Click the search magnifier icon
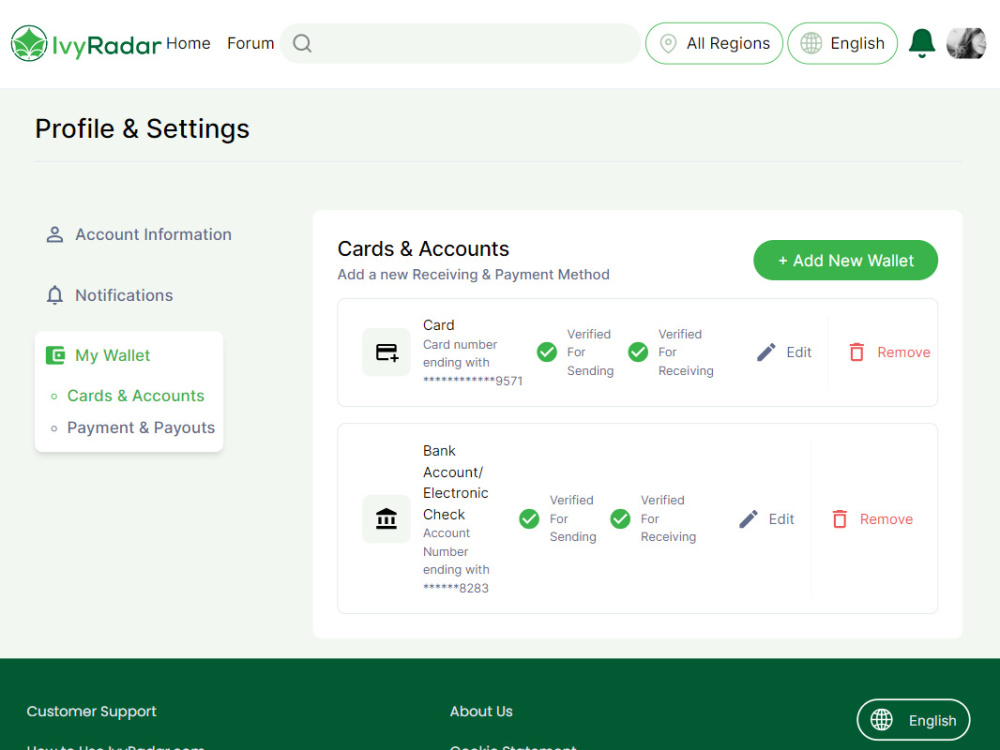Screen dimensions: 1000x750 tap(302, 43)
